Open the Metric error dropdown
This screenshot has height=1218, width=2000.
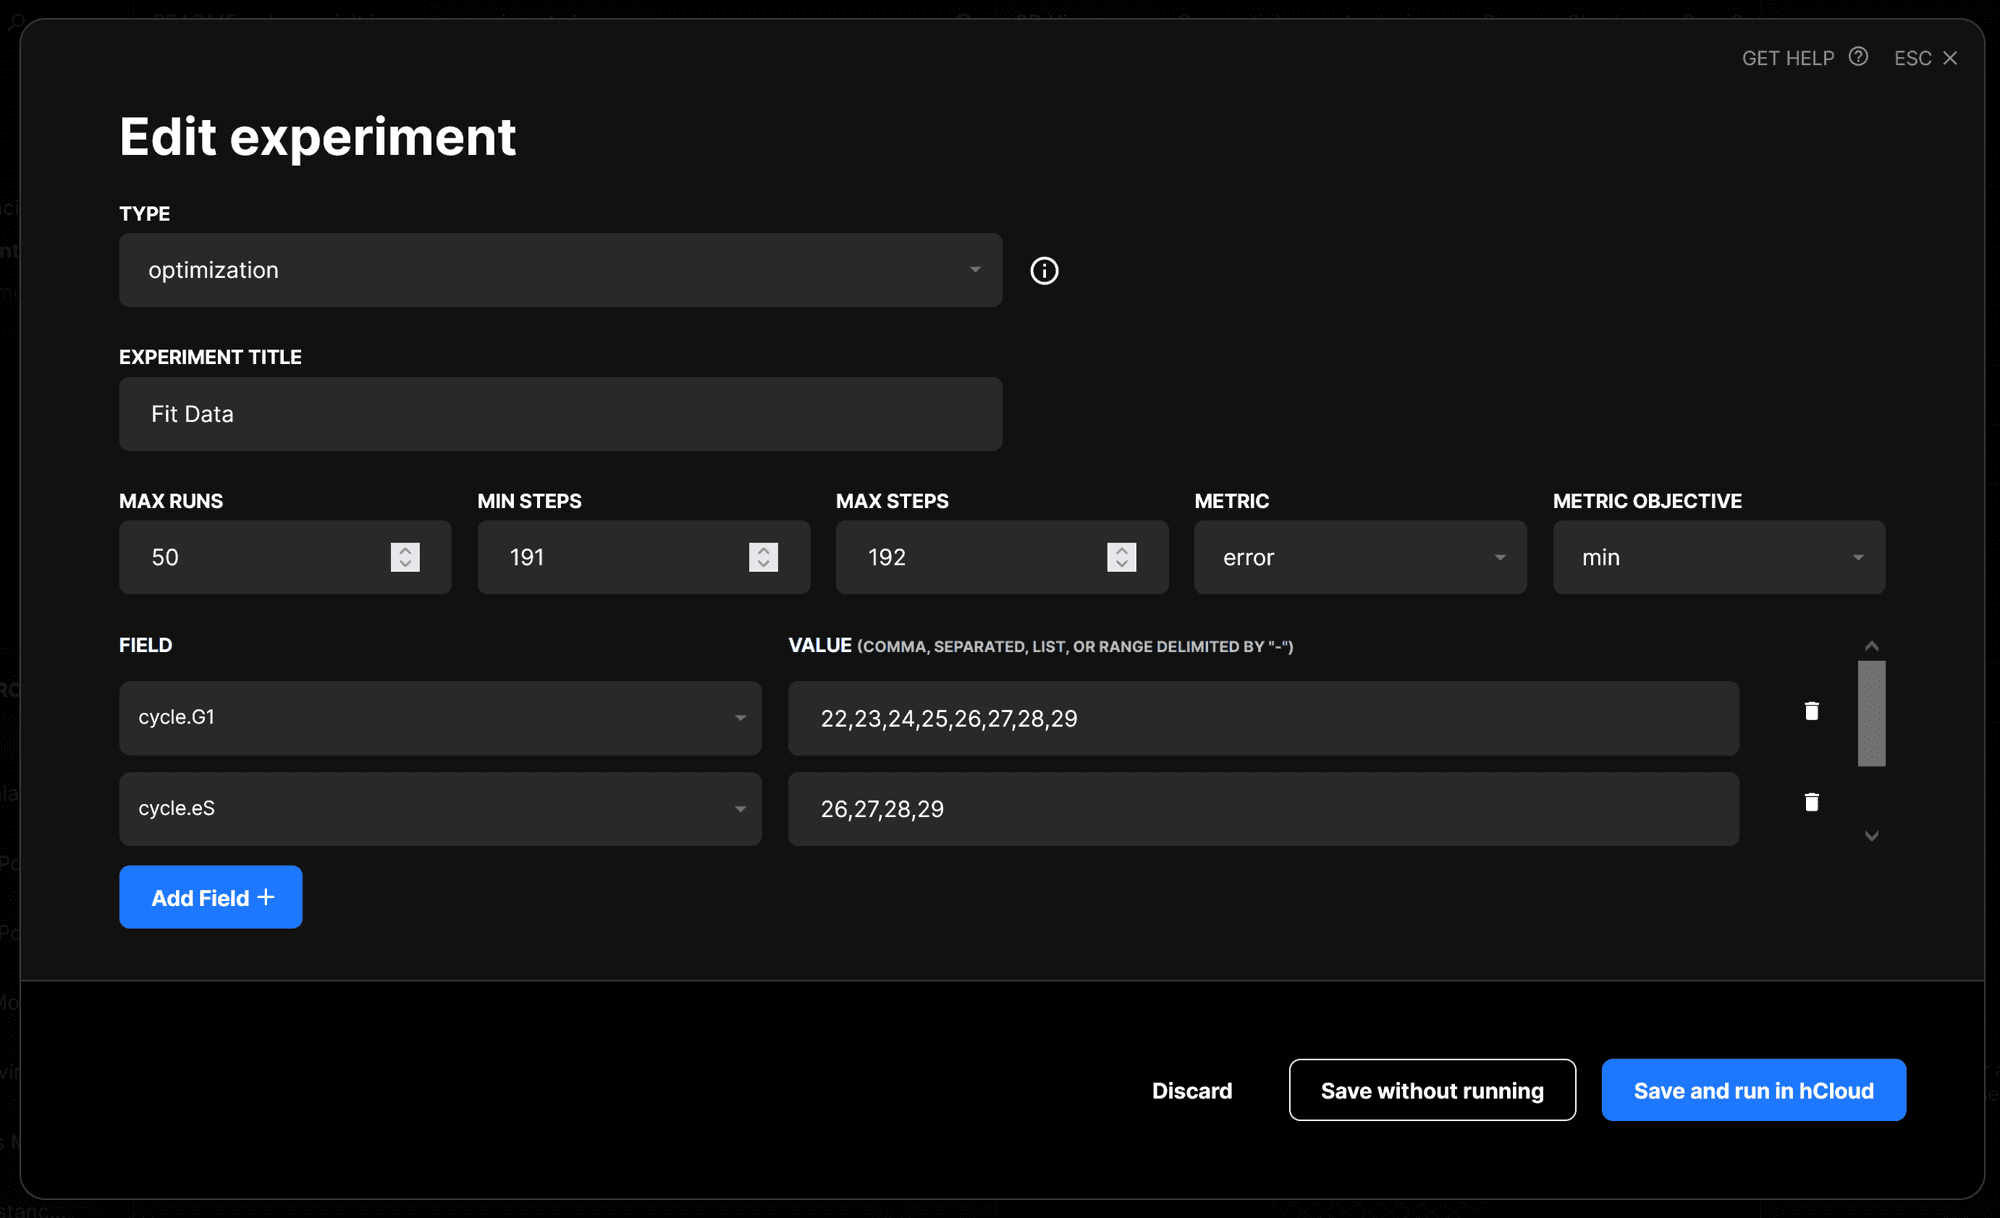[1360, 557]
